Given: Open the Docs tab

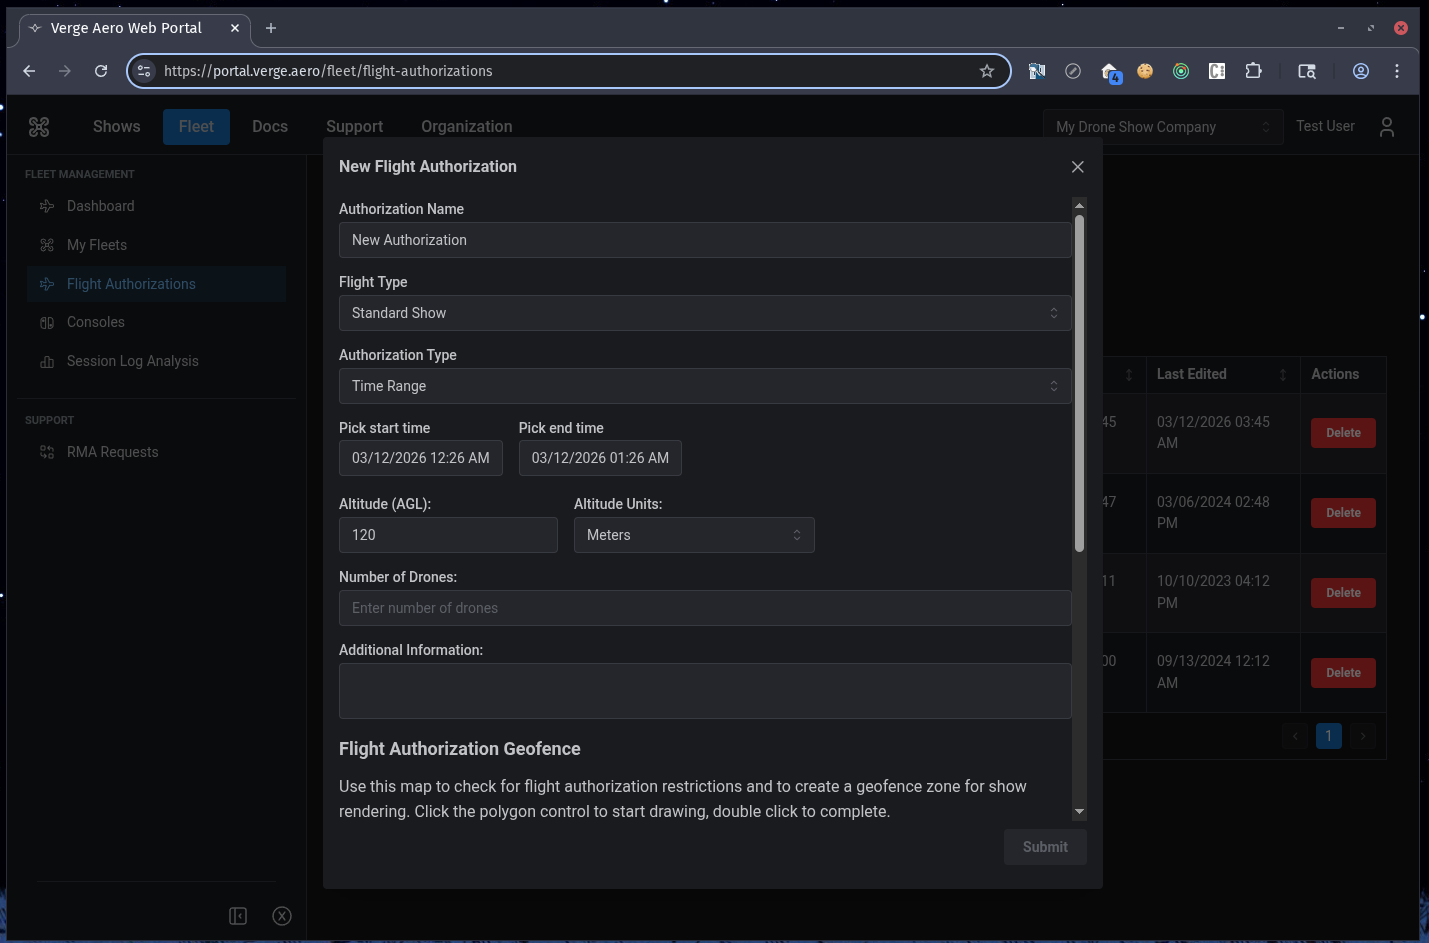Looking at the screenshot, I should [270, 127].
